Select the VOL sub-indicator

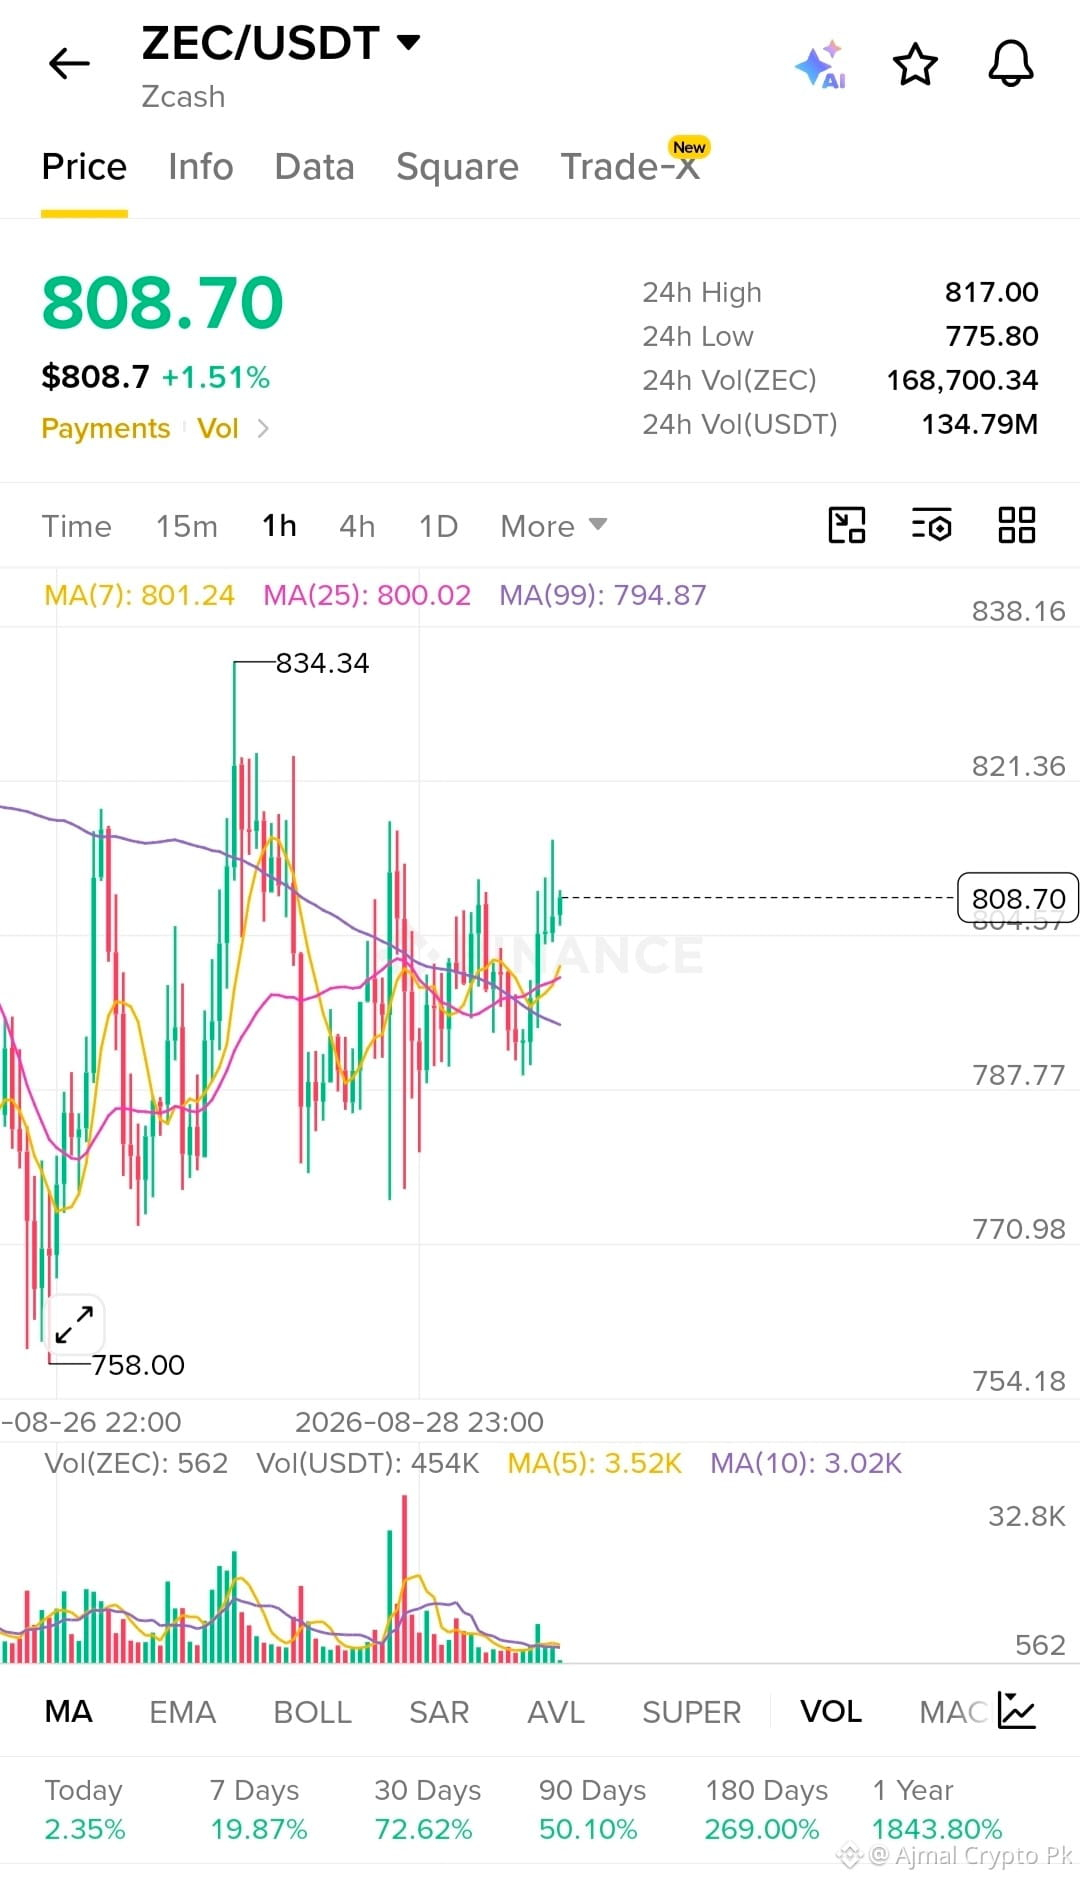[831, 1711]
